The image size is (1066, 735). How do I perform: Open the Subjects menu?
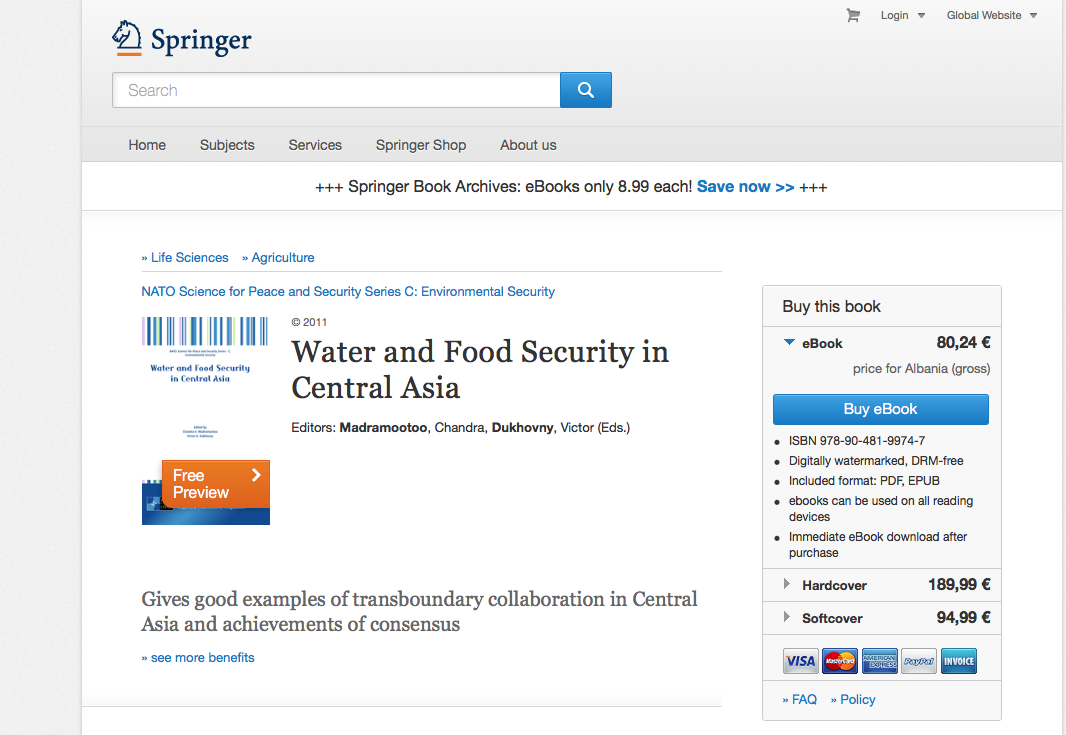(x=227, y=145)
